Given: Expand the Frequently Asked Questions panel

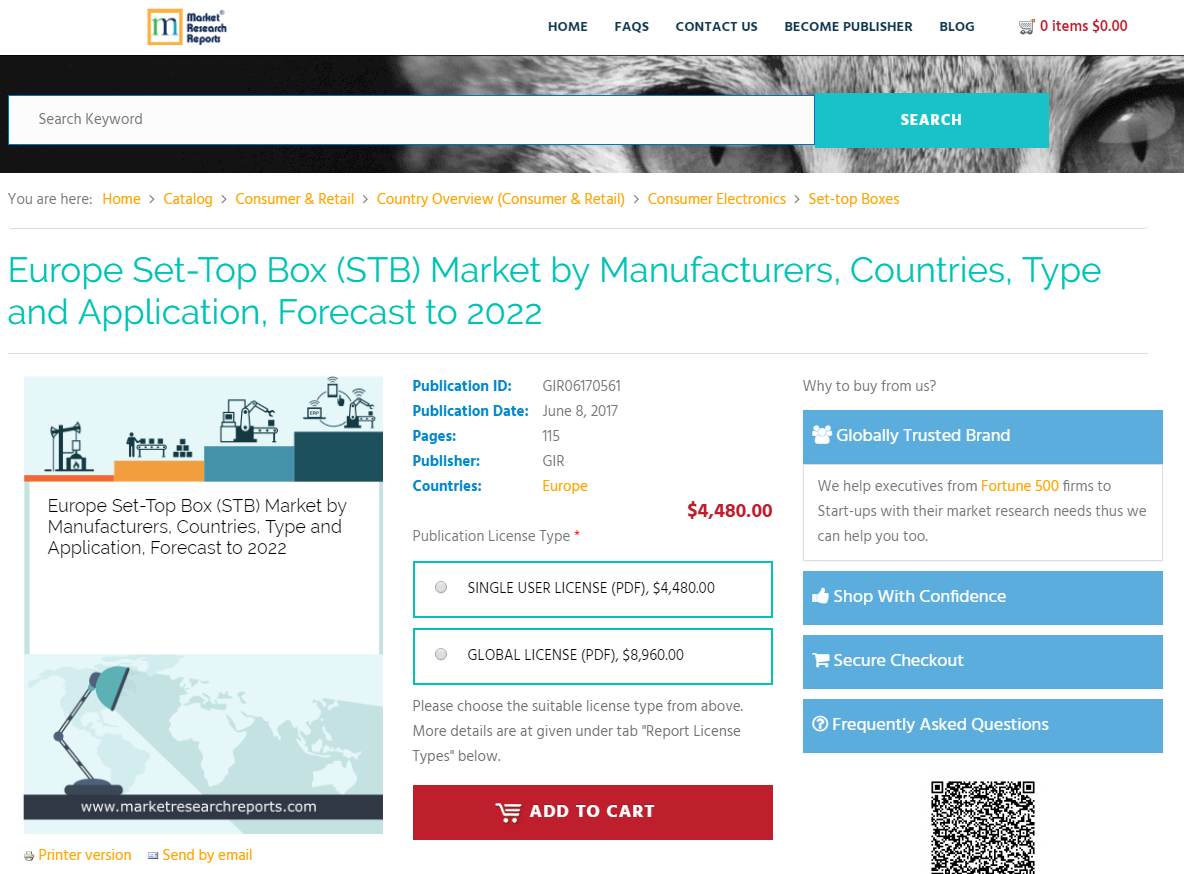Looking at the screenshot, I should coord(982,725).
